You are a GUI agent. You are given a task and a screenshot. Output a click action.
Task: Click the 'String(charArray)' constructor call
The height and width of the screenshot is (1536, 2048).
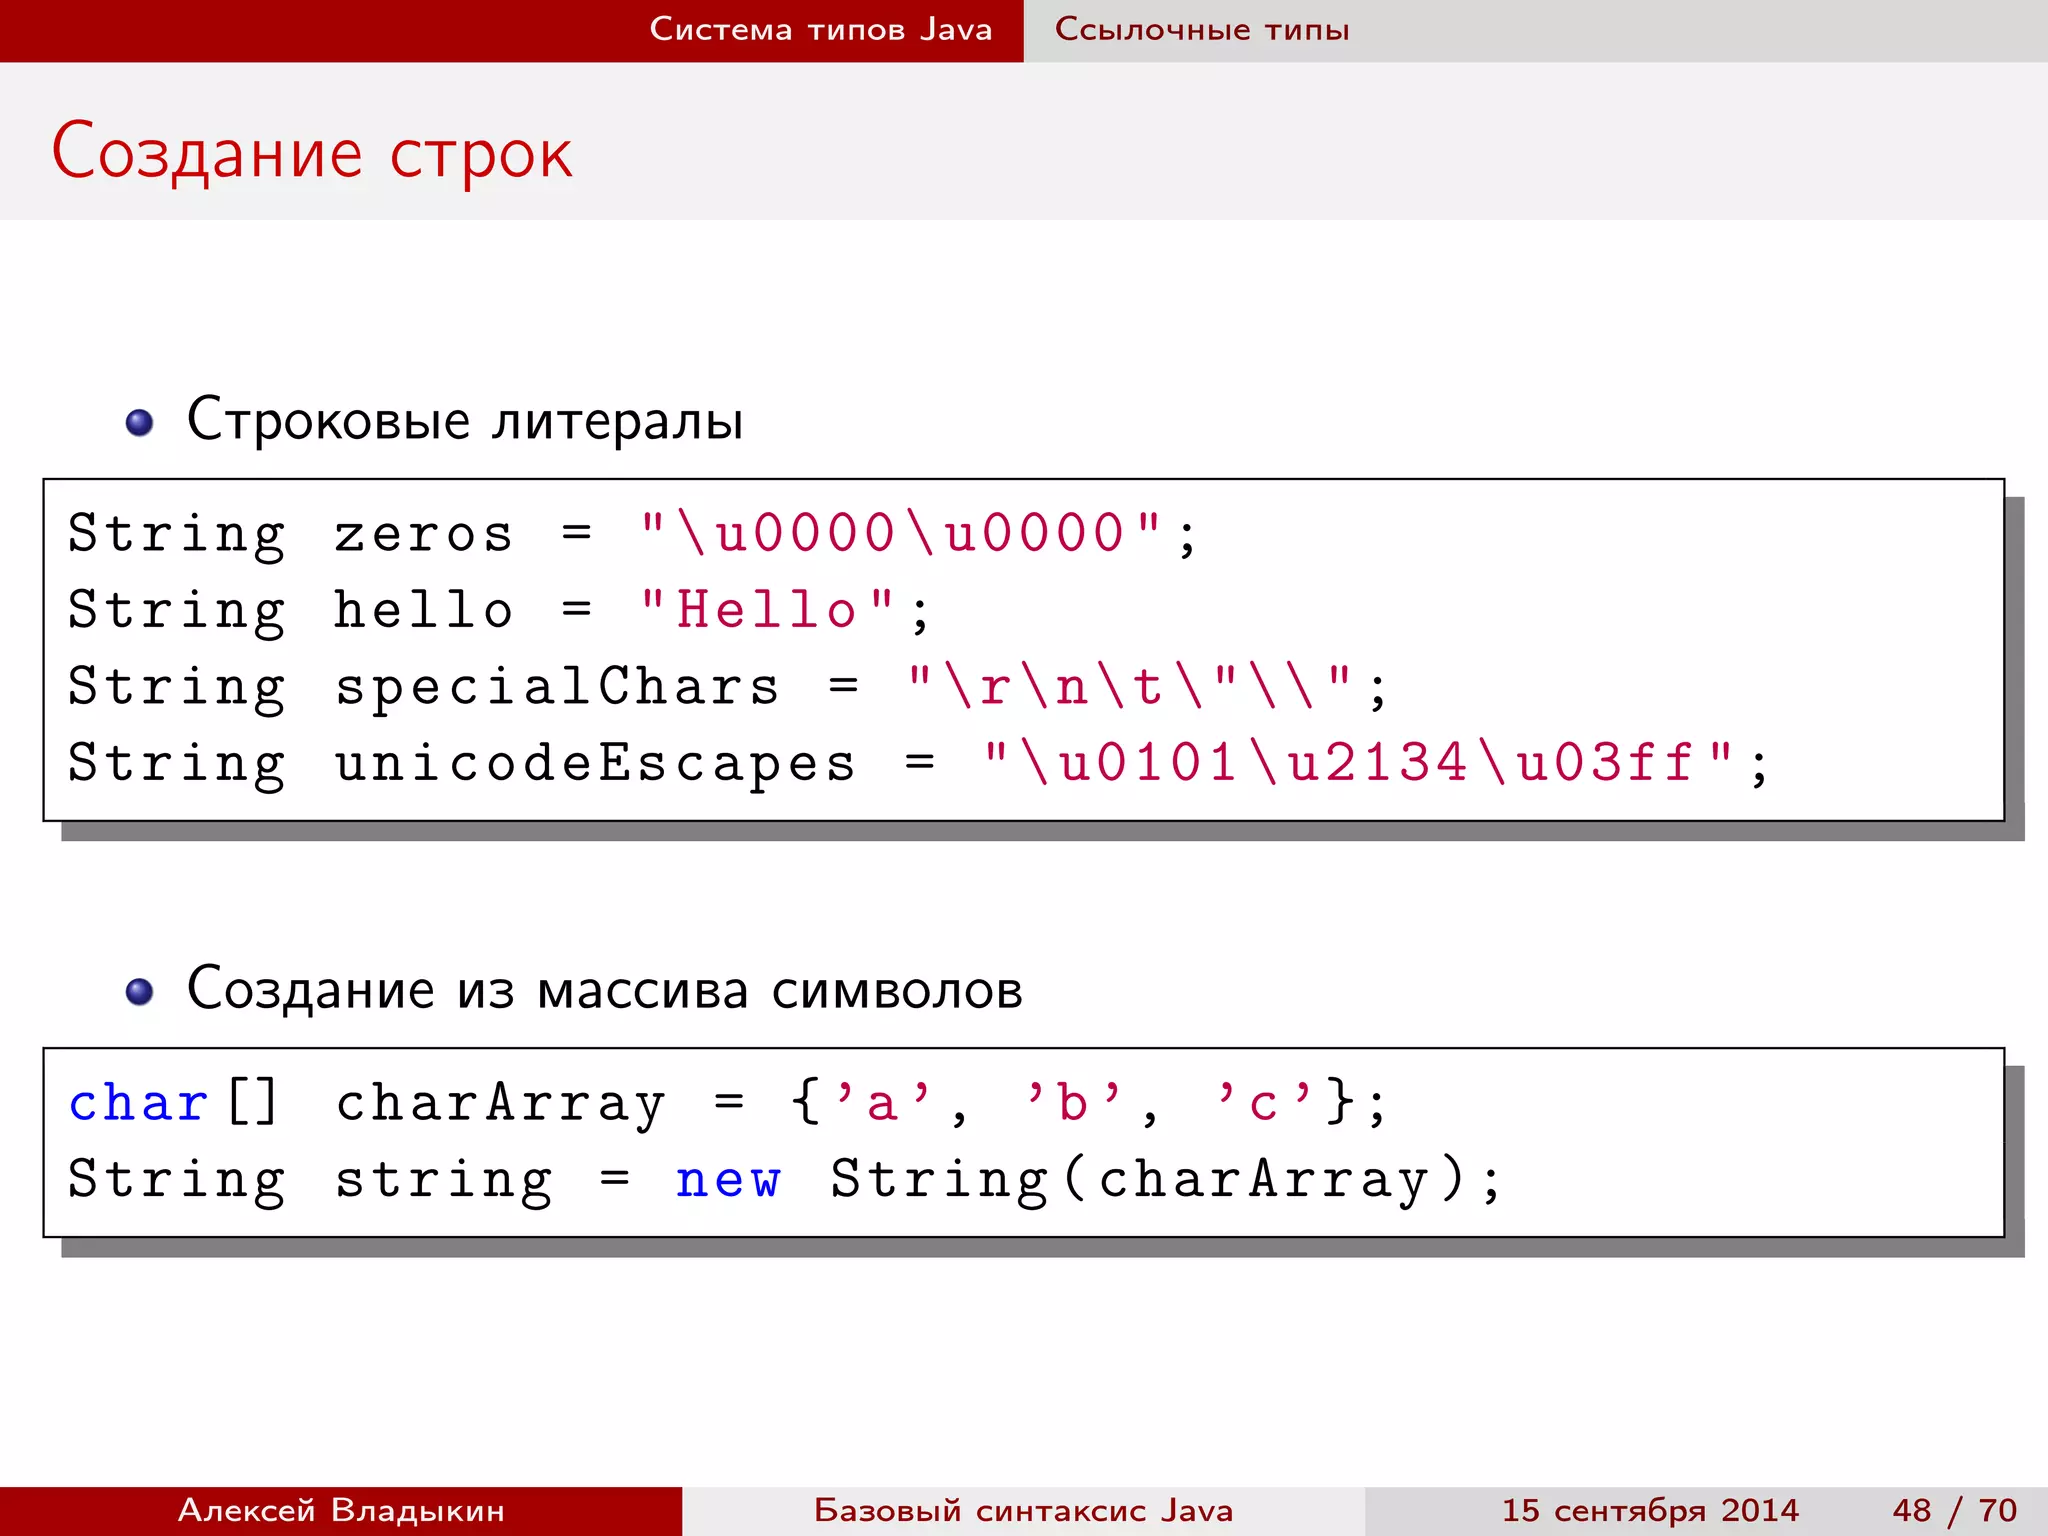point(1149,1180)
